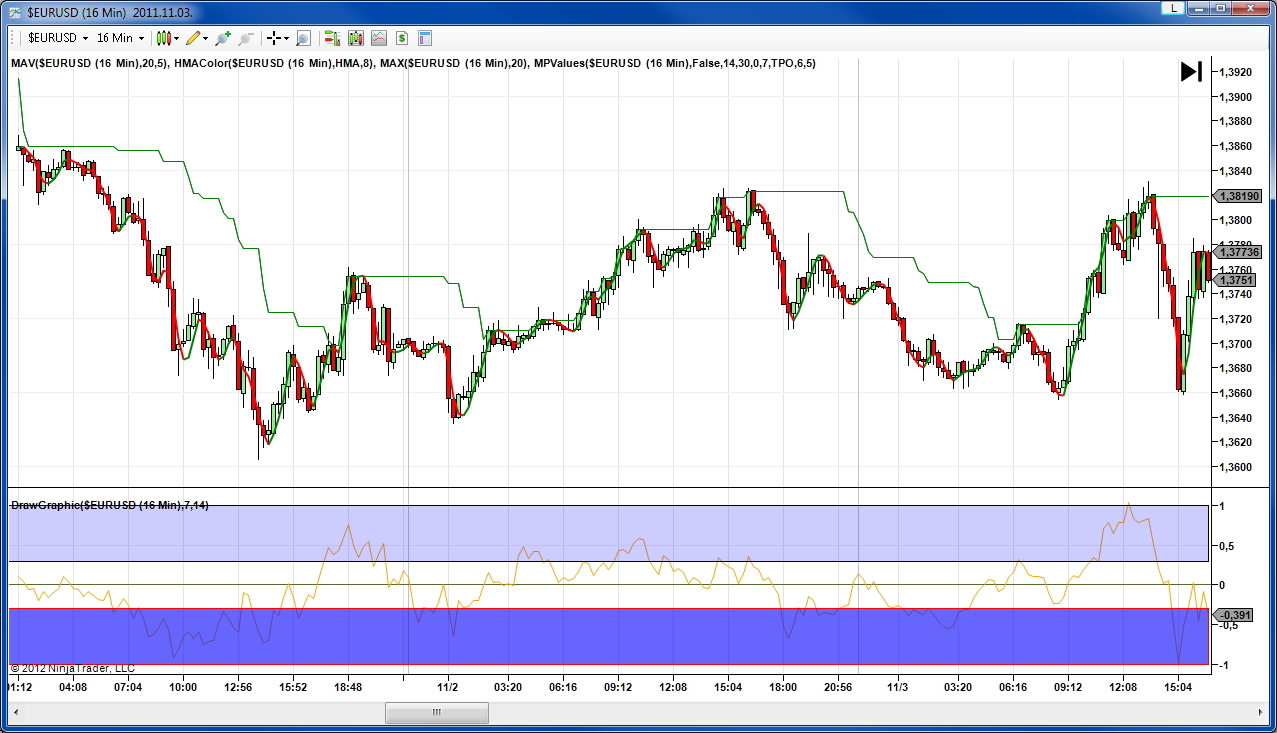Click the zoom in magnifier icon

pos(222,38)
